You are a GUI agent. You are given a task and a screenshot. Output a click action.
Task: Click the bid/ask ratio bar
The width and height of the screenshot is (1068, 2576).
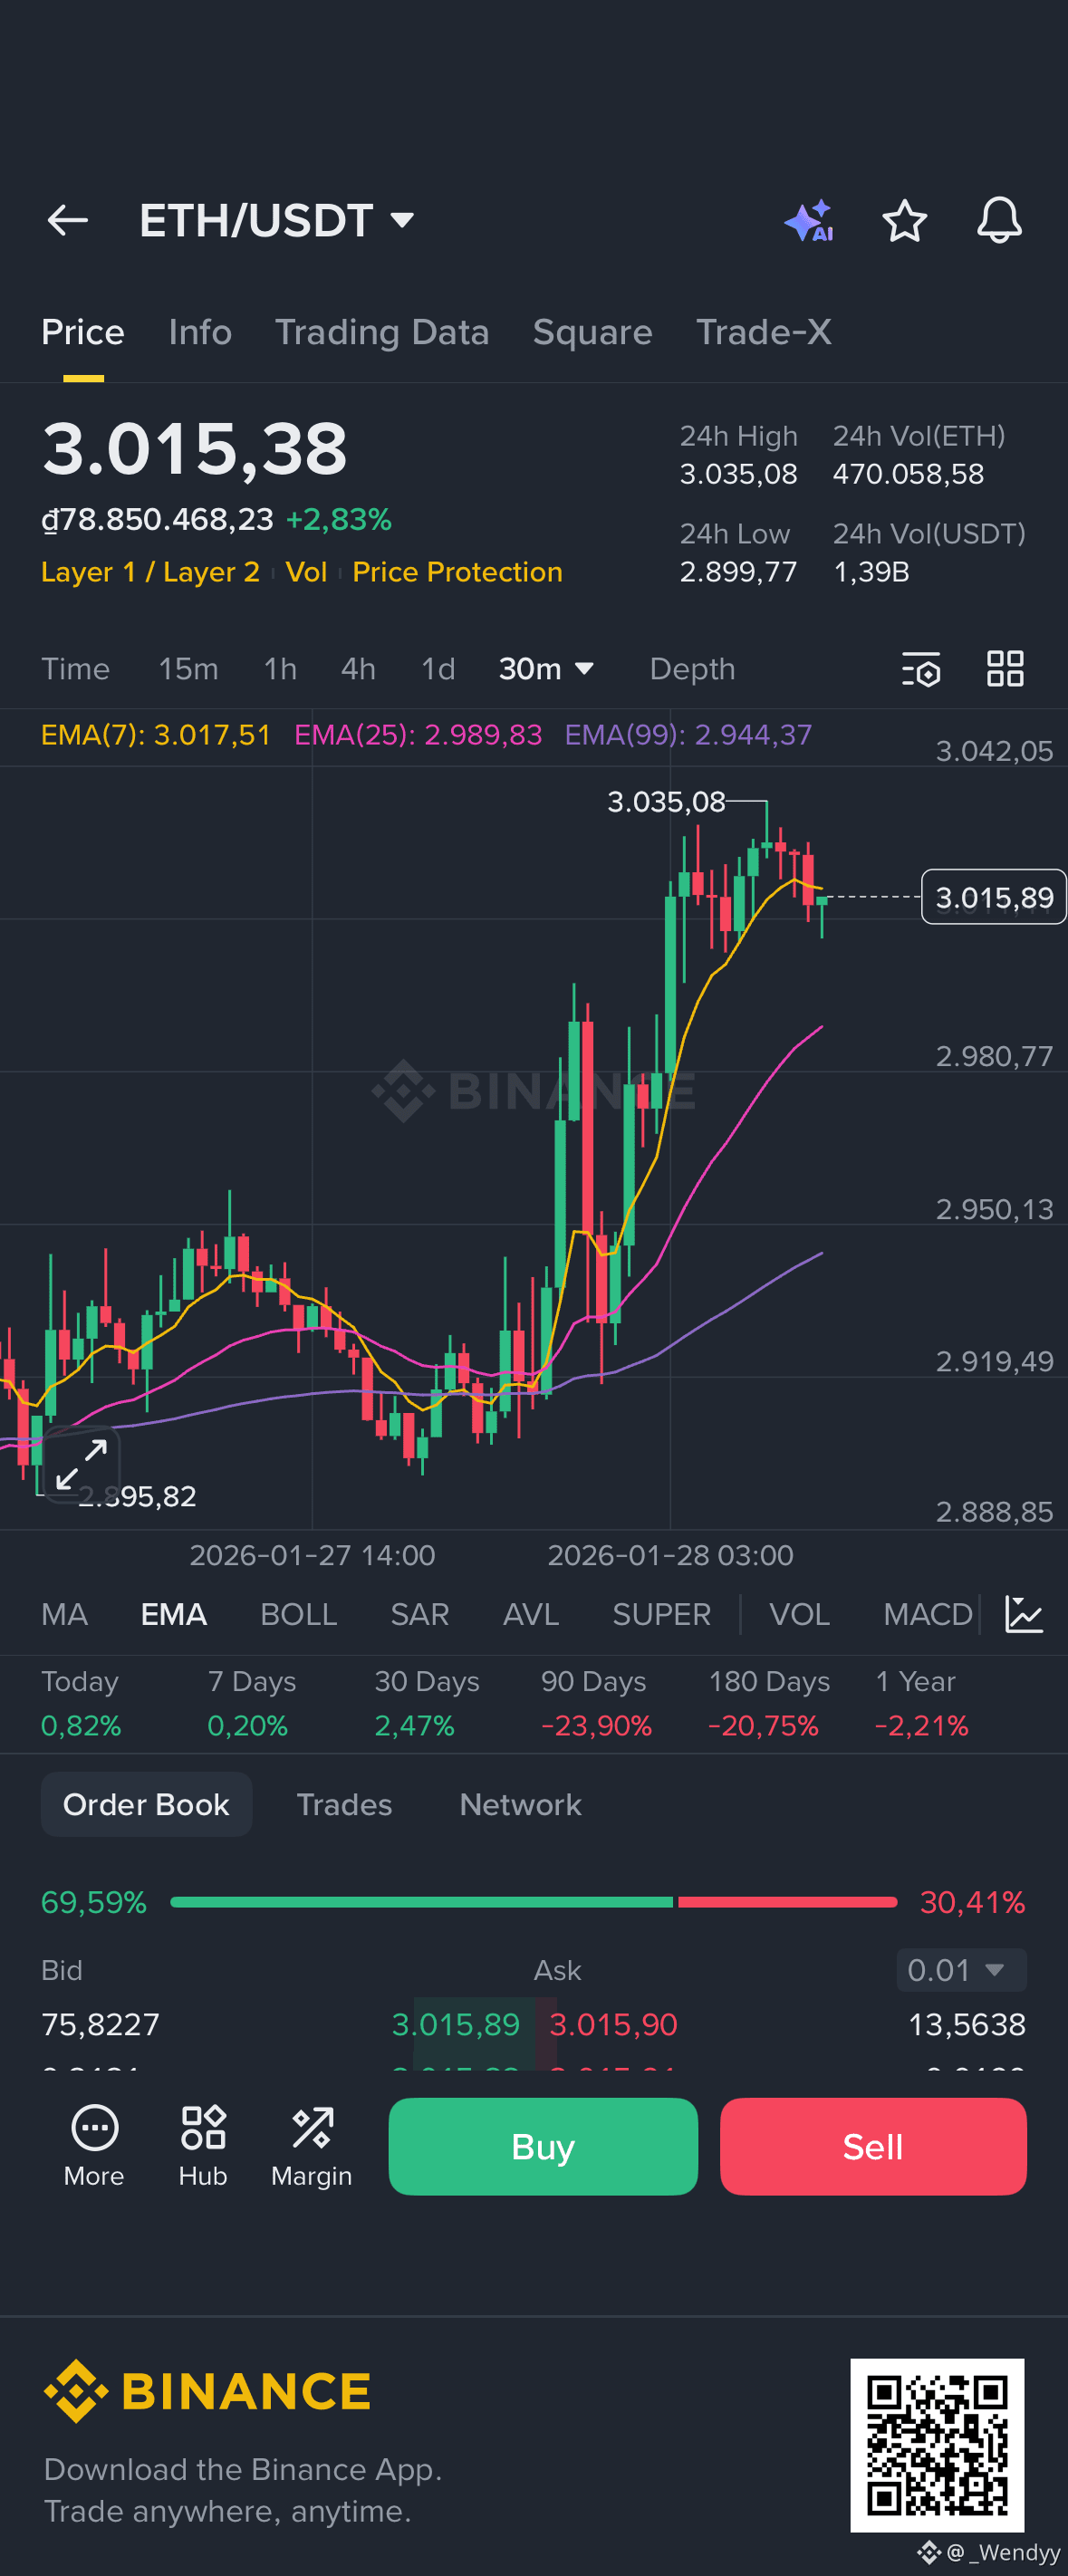pyautogui.click(x=534, y=1902)
